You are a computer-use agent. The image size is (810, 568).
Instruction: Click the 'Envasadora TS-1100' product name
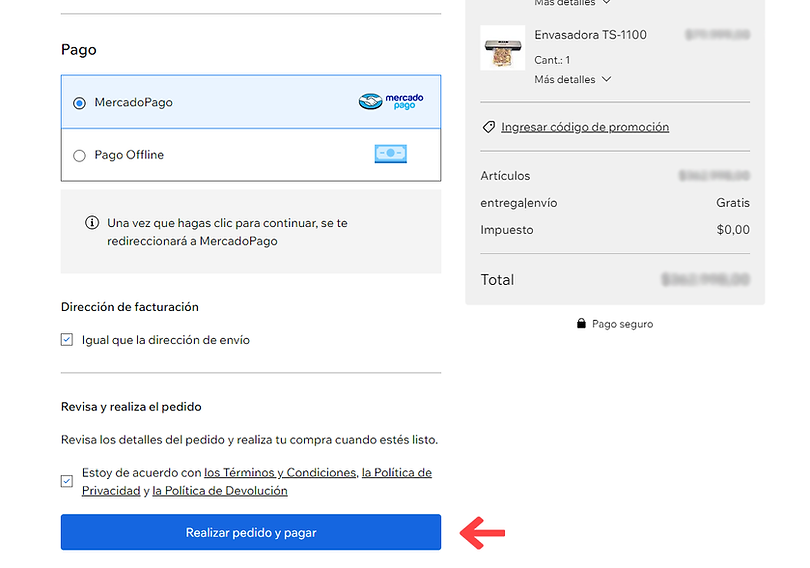[x=590, y=35]
